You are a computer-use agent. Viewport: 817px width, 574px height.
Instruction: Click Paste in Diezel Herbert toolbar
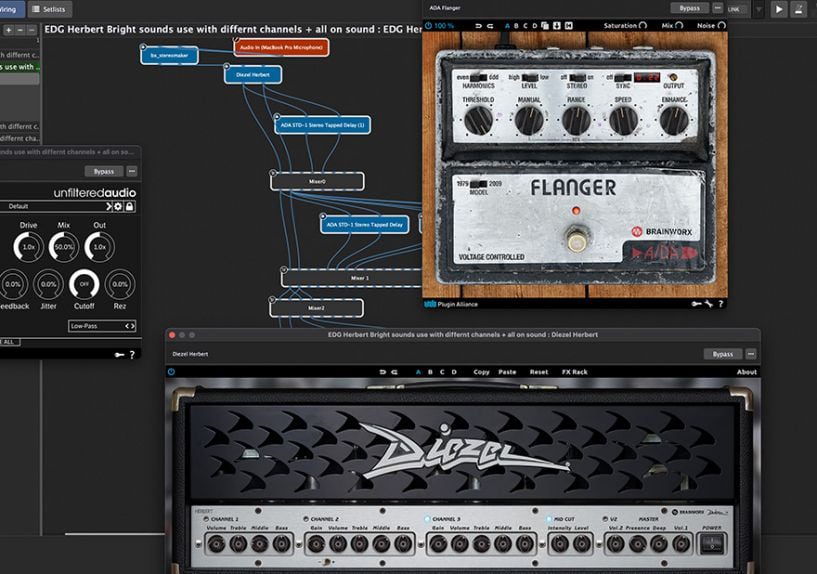(x=507, y=372)
